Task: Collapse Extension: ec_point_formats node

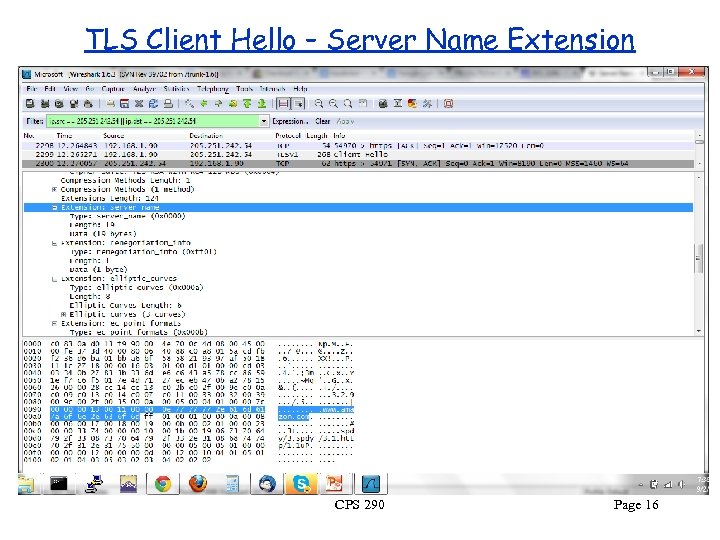Action: [x=55, y=323]
